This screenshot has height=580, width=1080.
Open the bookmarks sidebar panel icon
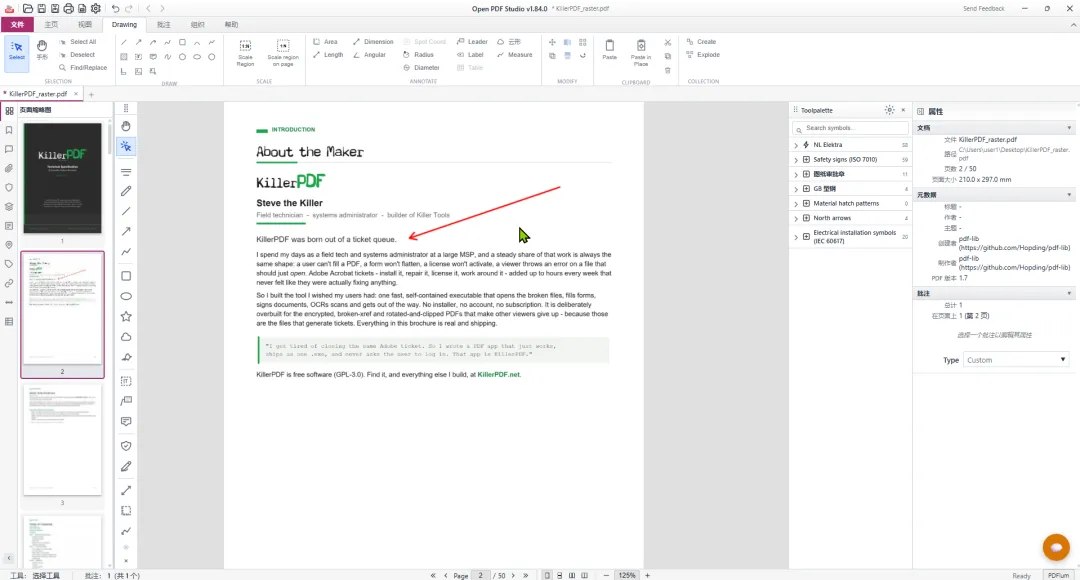pyautogui.click(x=9, y=130)
